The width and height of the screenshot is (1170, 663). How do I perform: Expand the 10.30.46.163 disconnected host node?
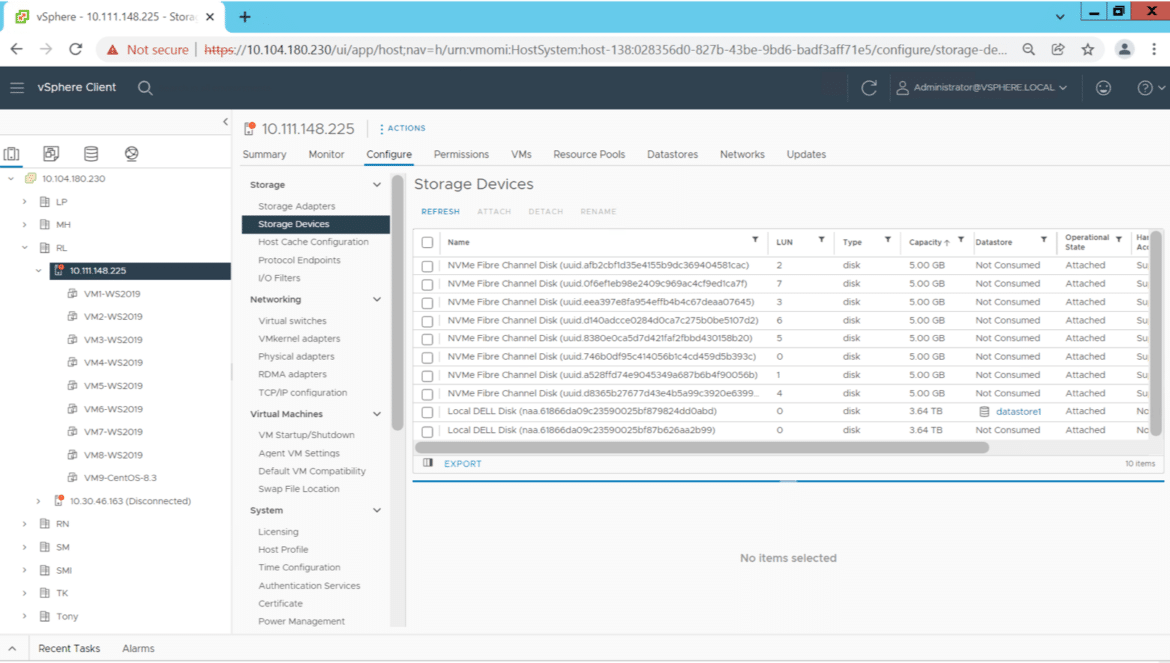point(39,501)
